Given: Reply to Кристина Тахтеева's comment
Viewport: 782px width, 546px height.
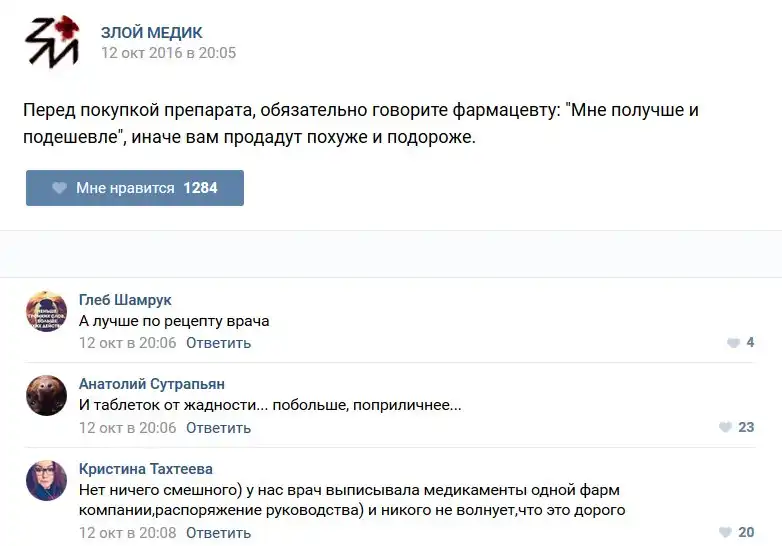Looking at the screenshot, I should pos(218,533).
